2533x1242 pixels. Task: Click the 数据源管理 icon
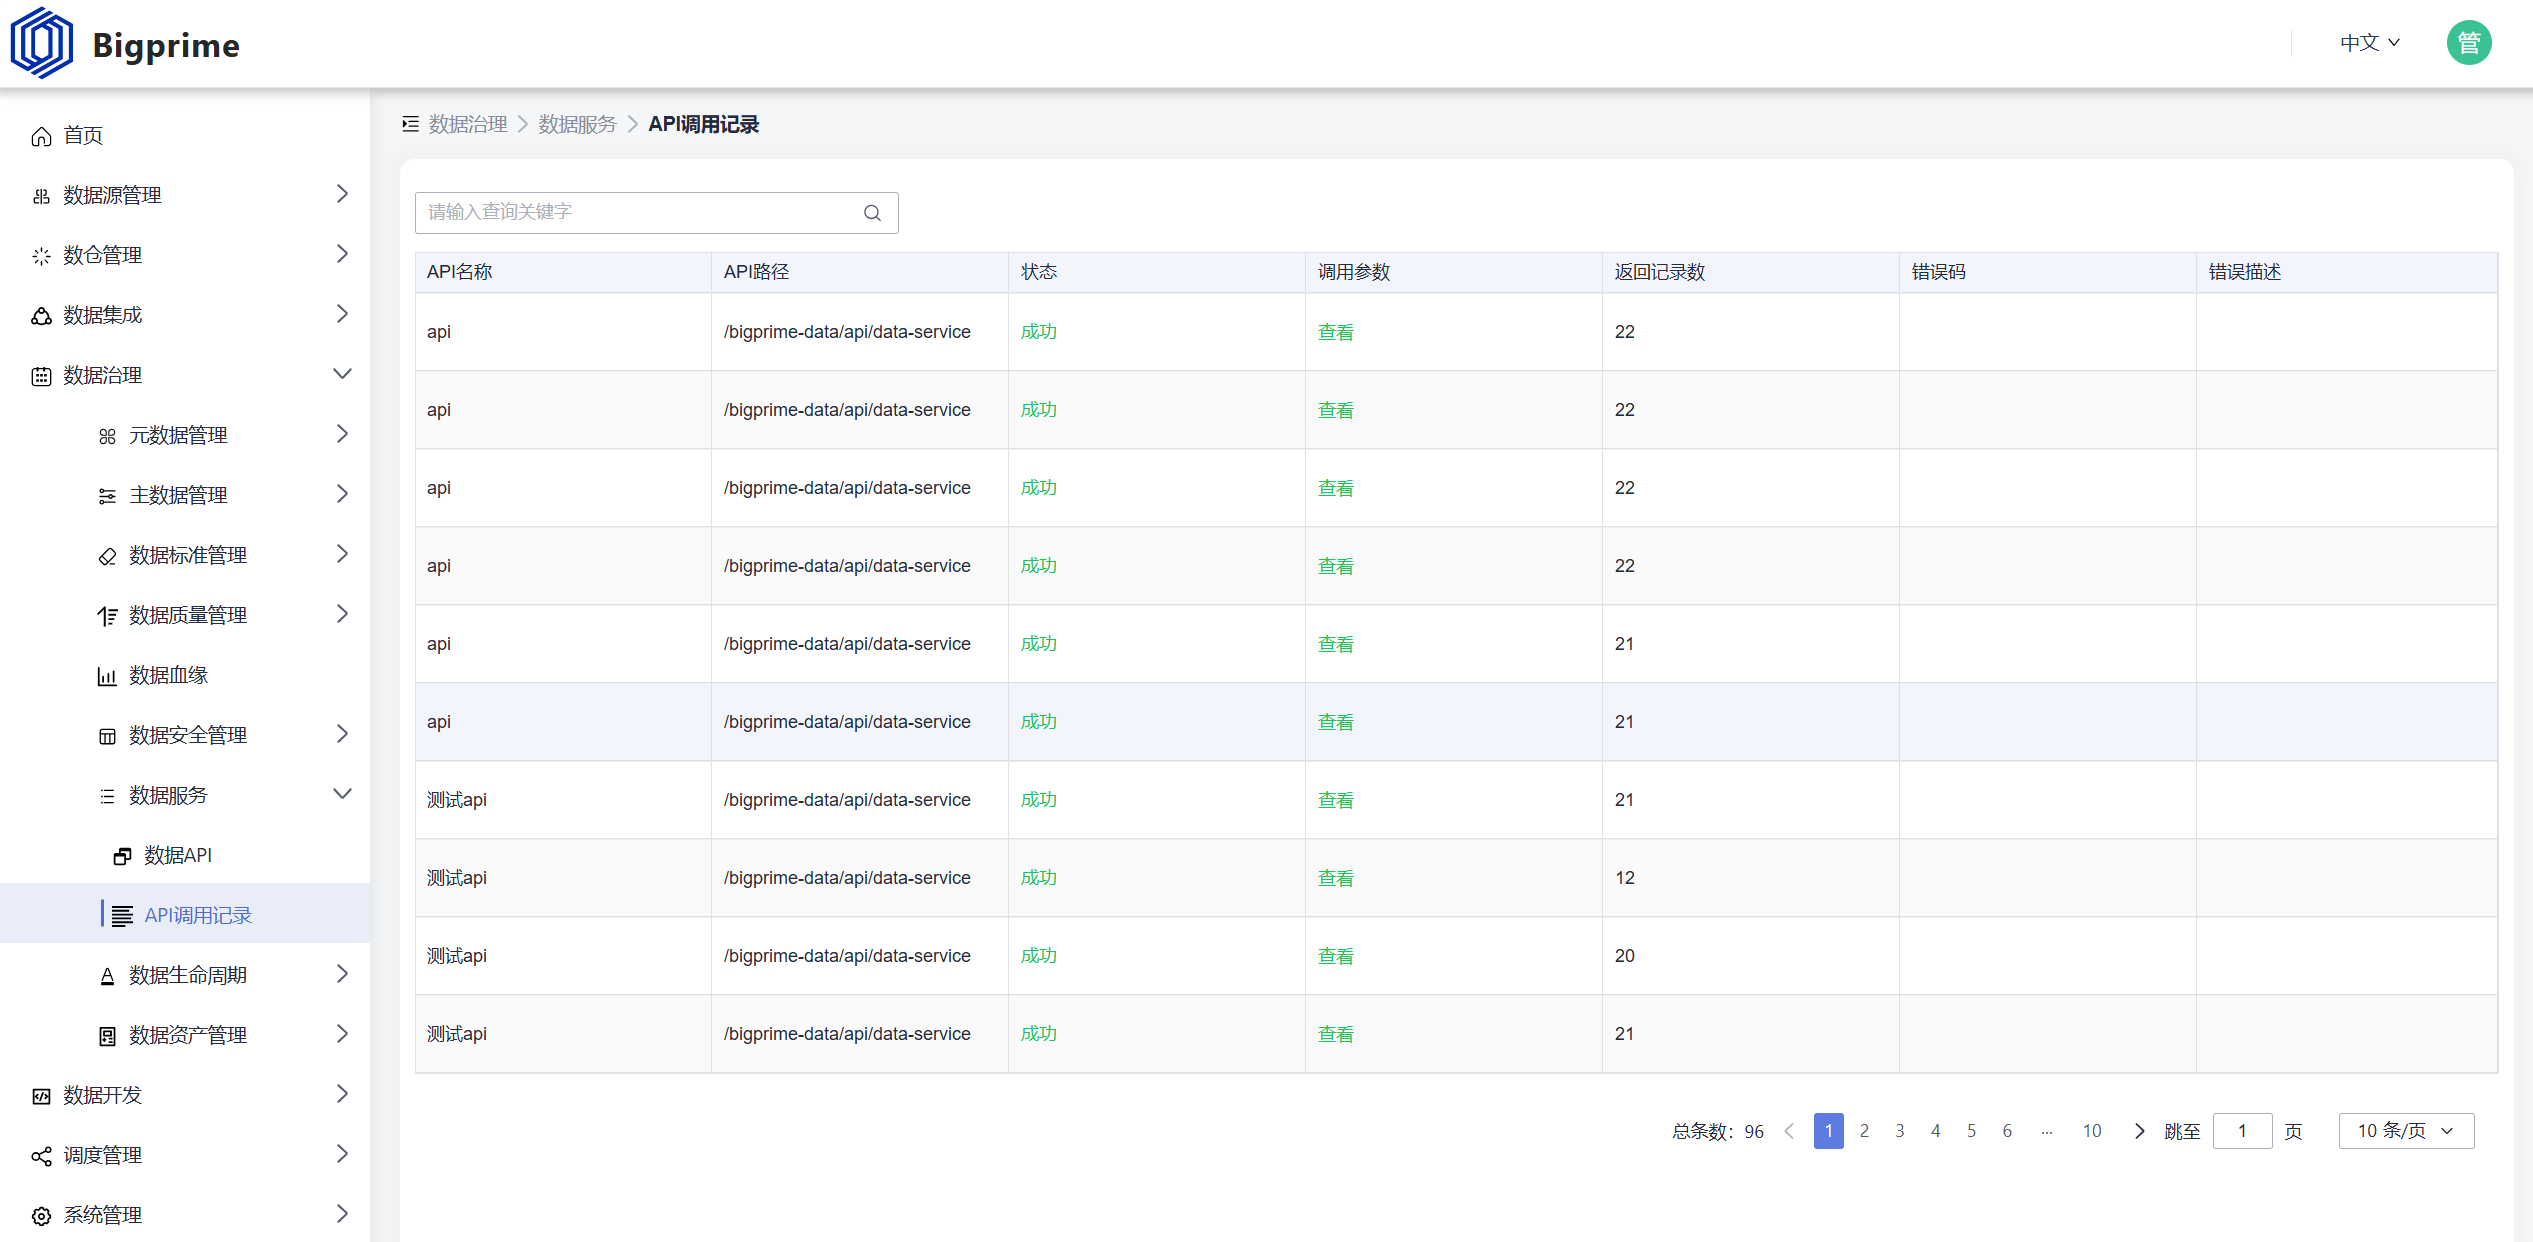point(41,196)
